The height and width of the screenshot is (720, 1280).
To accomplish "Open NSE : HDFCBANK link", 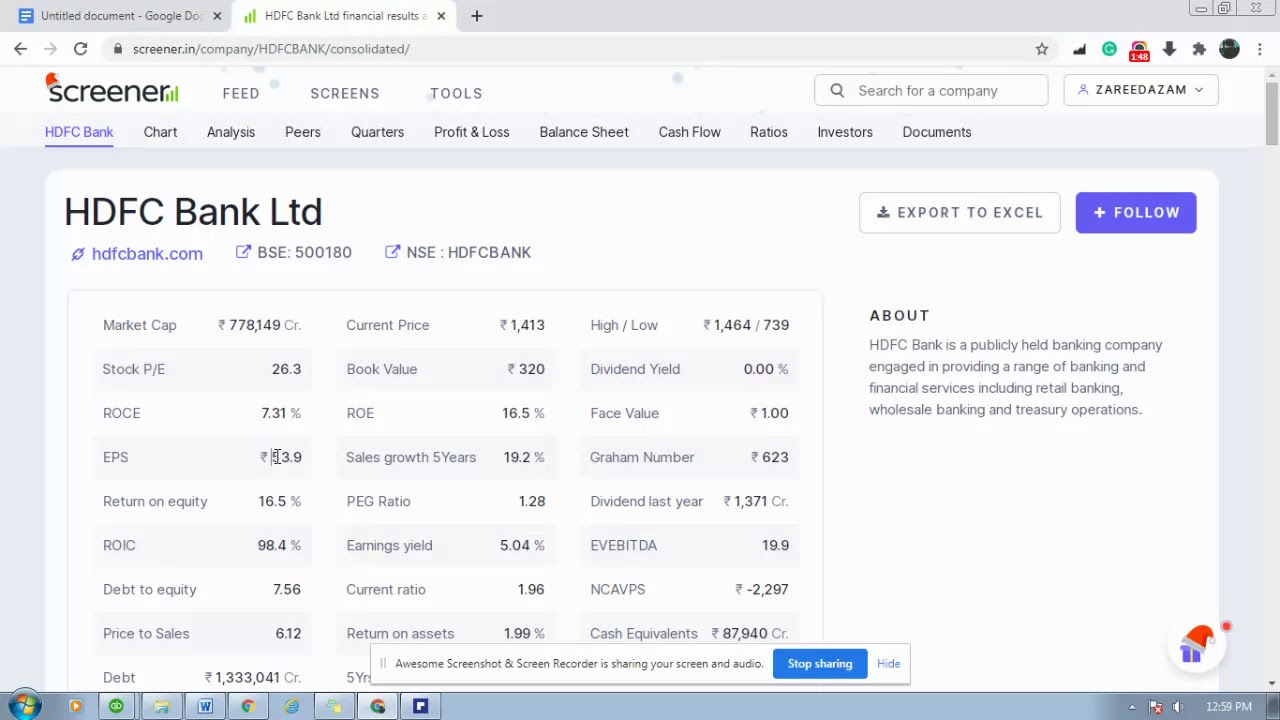I will click(x=469, y=252).
